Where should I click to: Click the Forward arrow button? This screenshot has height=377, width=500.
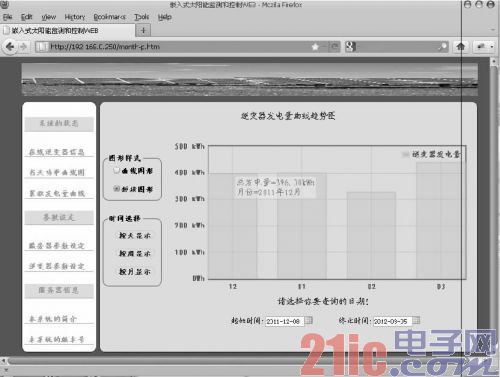pyautogui.click(x=23, y=47)
